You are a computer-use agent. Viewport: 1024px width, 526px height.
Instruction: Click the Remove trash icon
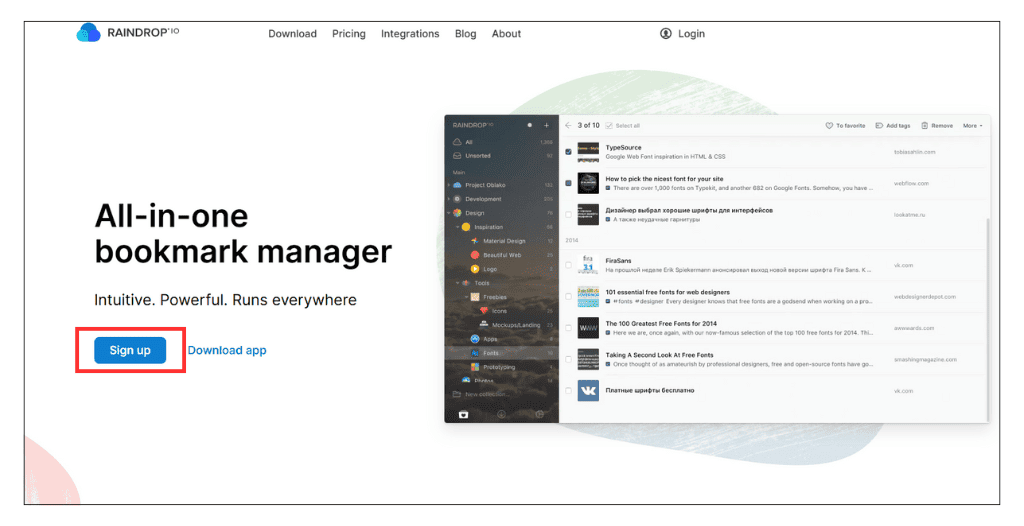925,126
